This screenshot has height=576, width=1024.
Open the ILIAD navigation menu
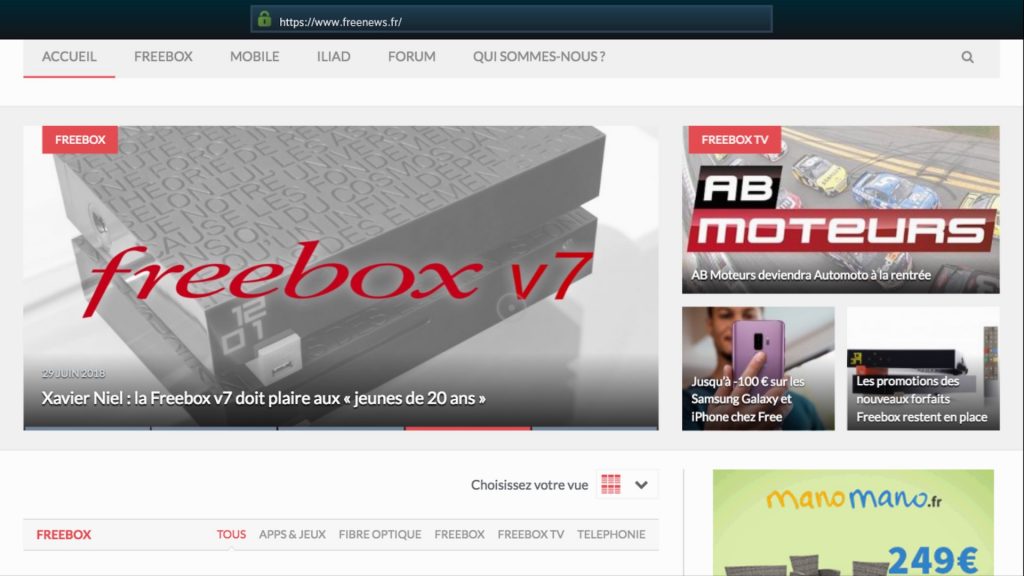pyautogui.click(x=334, y=57)
